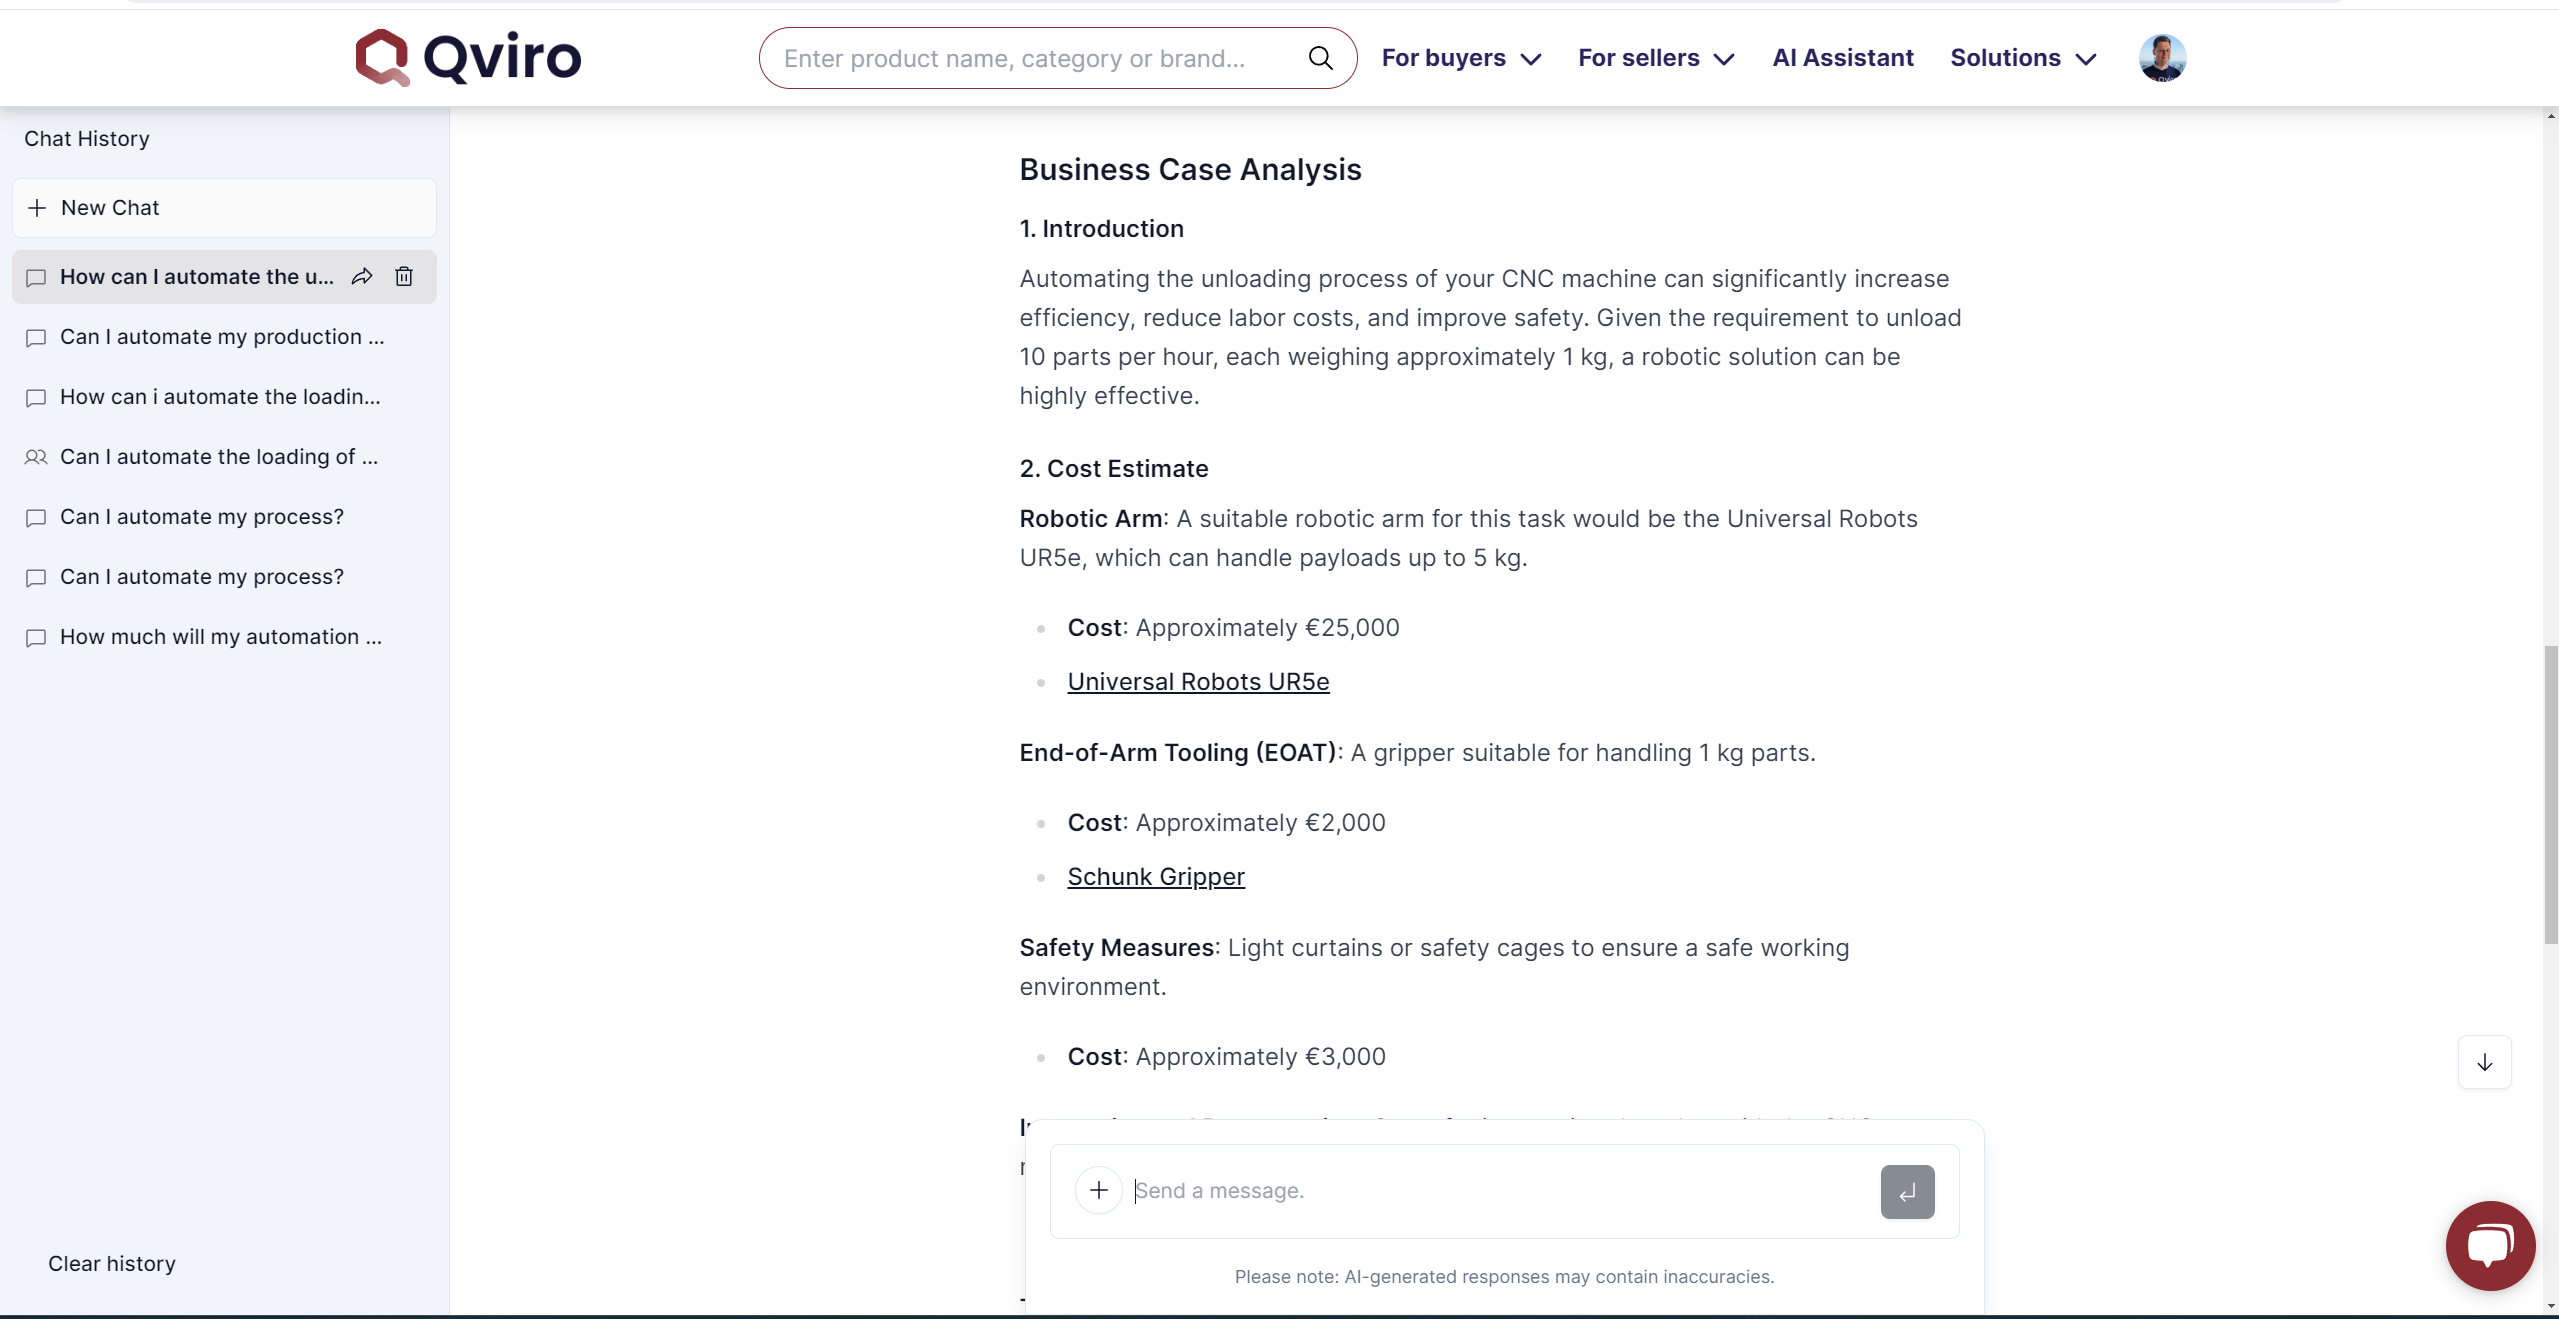The height and width of the screenshot is (1319, 2559).
Task: Follow the Universal Robots UR5e link
Action: [1198, 682]
